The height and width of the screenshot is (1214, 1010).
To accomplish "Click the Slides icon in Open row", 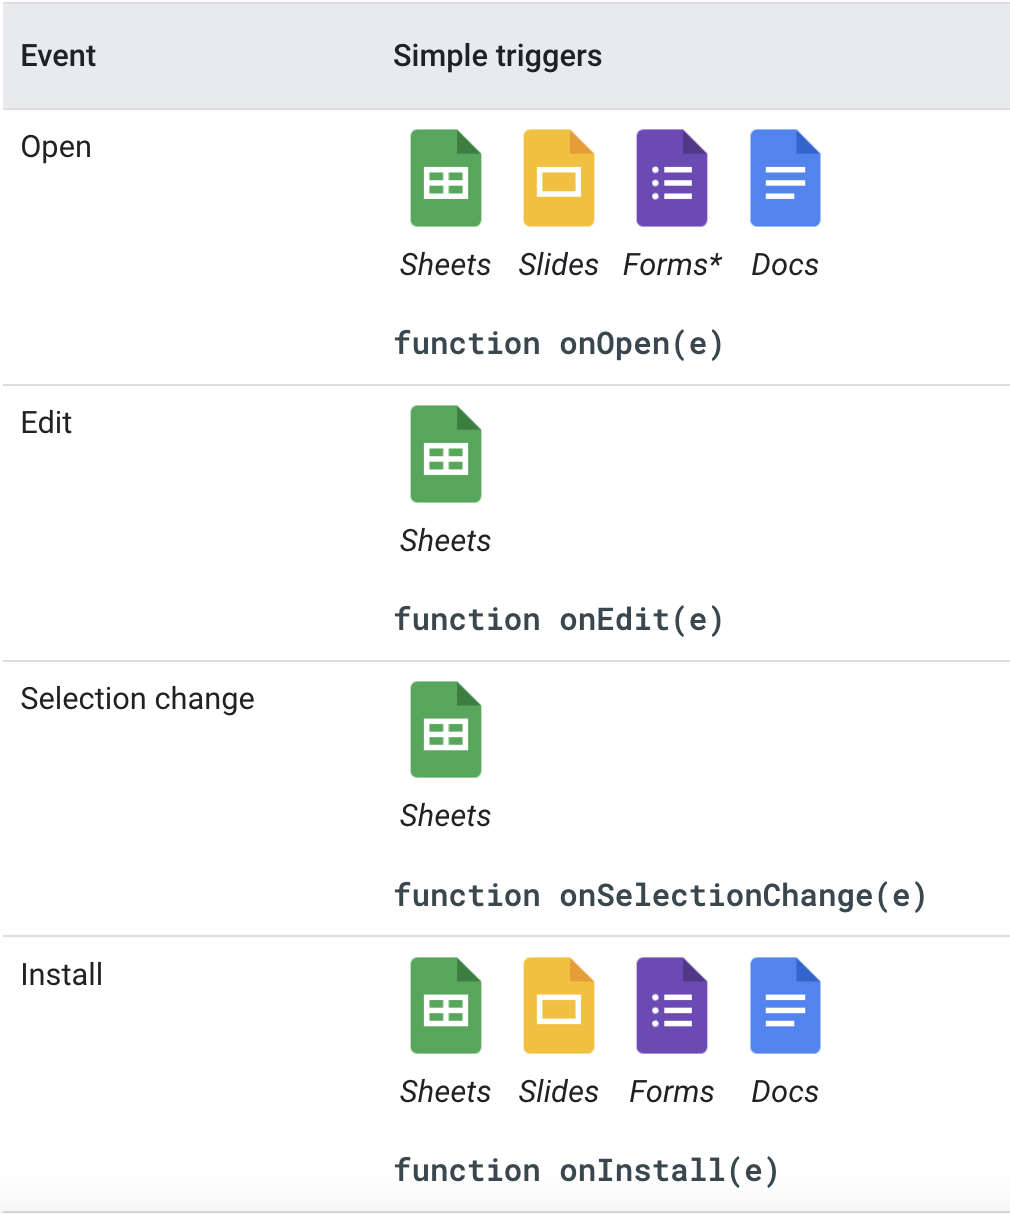I will [x=559, y=179].
